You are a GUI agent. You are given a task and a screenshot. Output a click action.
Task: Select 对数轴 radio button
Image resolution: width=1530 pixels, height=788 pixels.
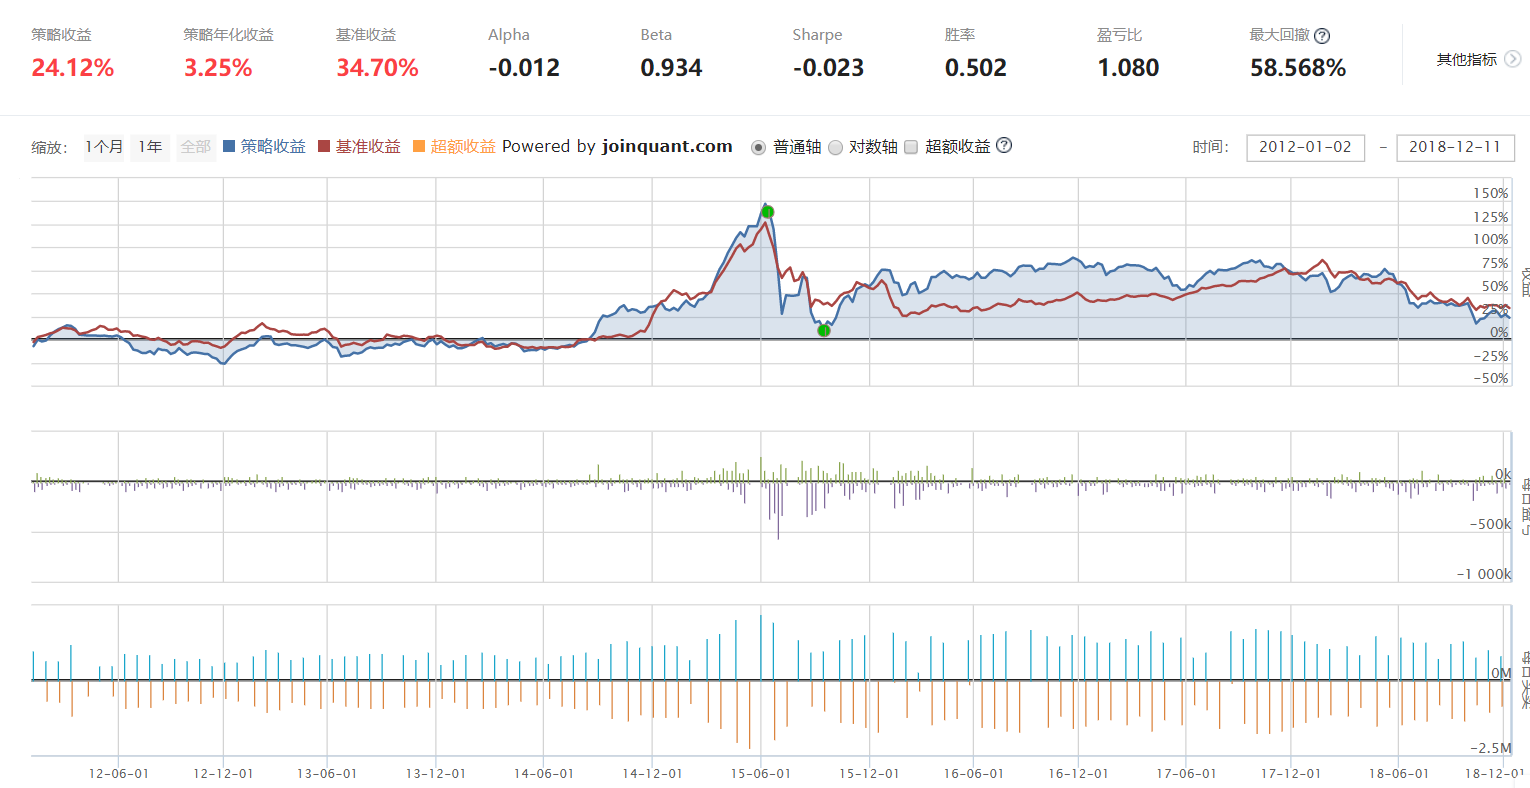tap(835, 147)
